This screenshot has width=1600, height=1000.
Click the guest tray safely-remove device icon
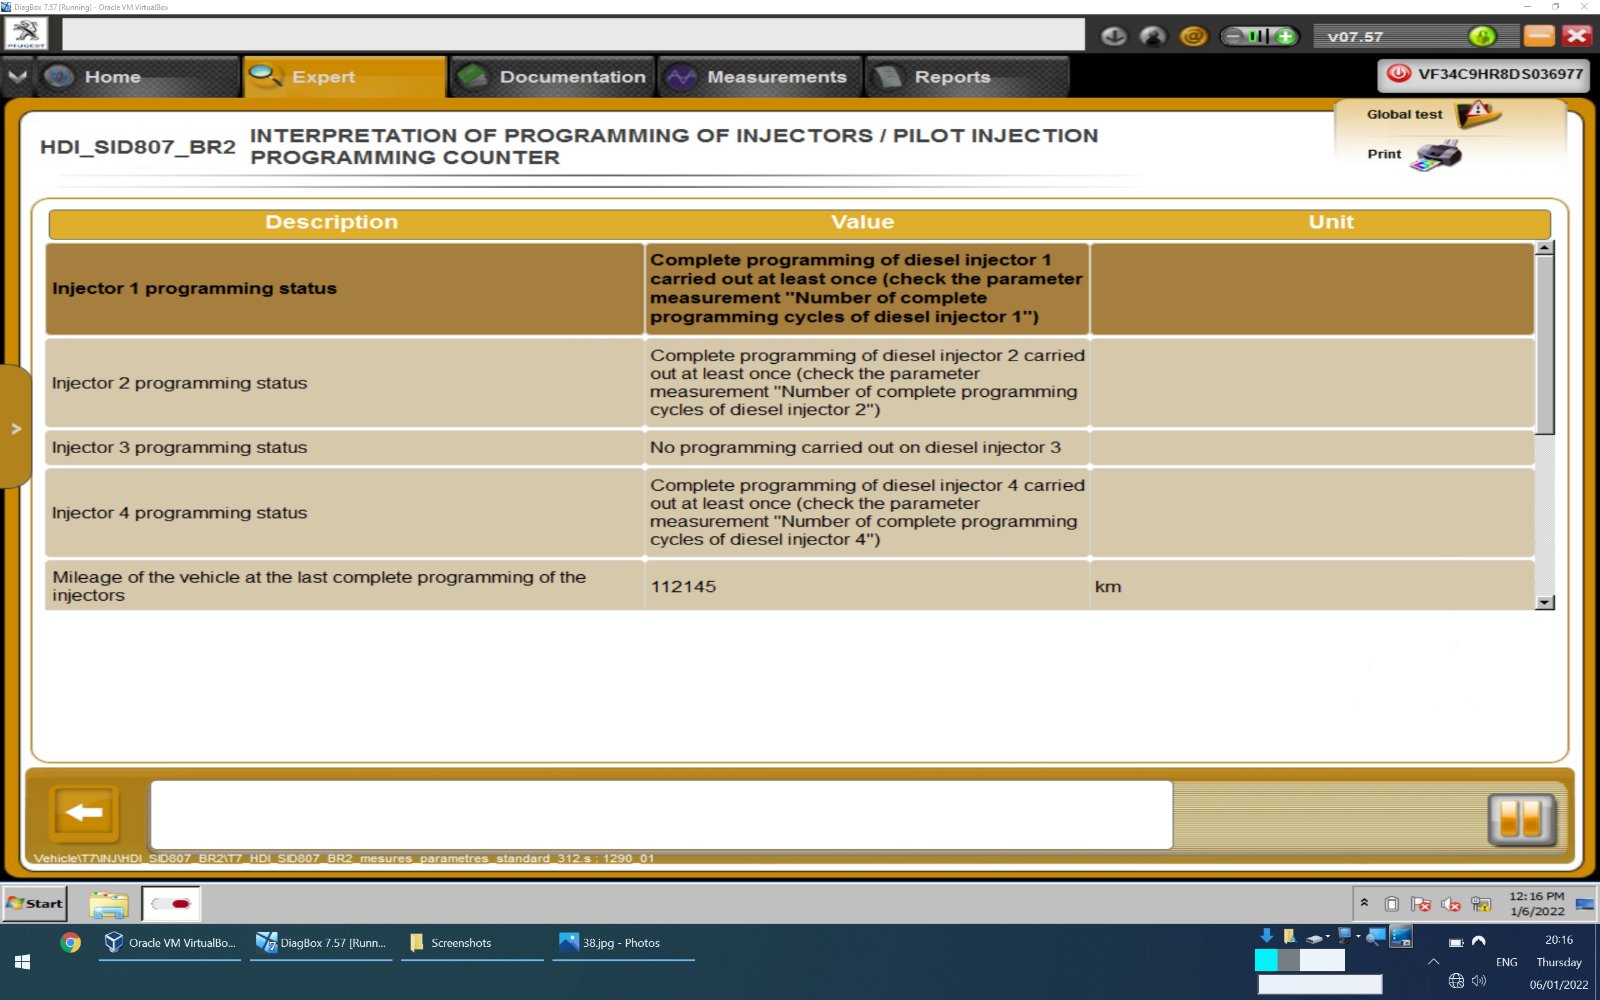tap(1391, 904)
